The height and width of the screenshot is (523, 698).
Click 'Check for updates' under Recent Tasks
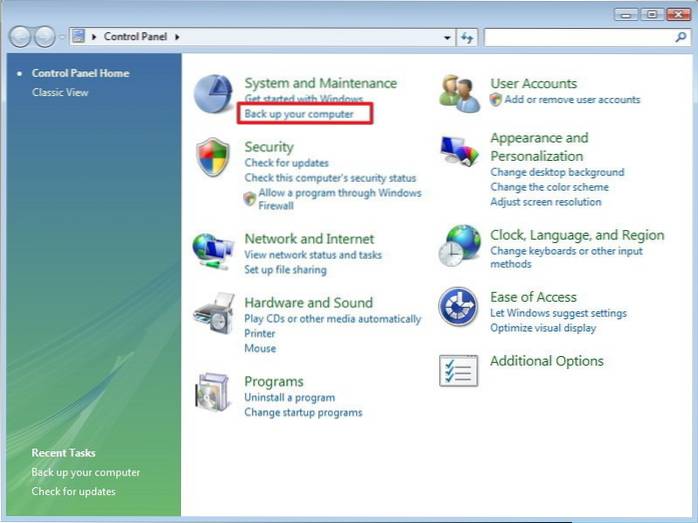73,491
